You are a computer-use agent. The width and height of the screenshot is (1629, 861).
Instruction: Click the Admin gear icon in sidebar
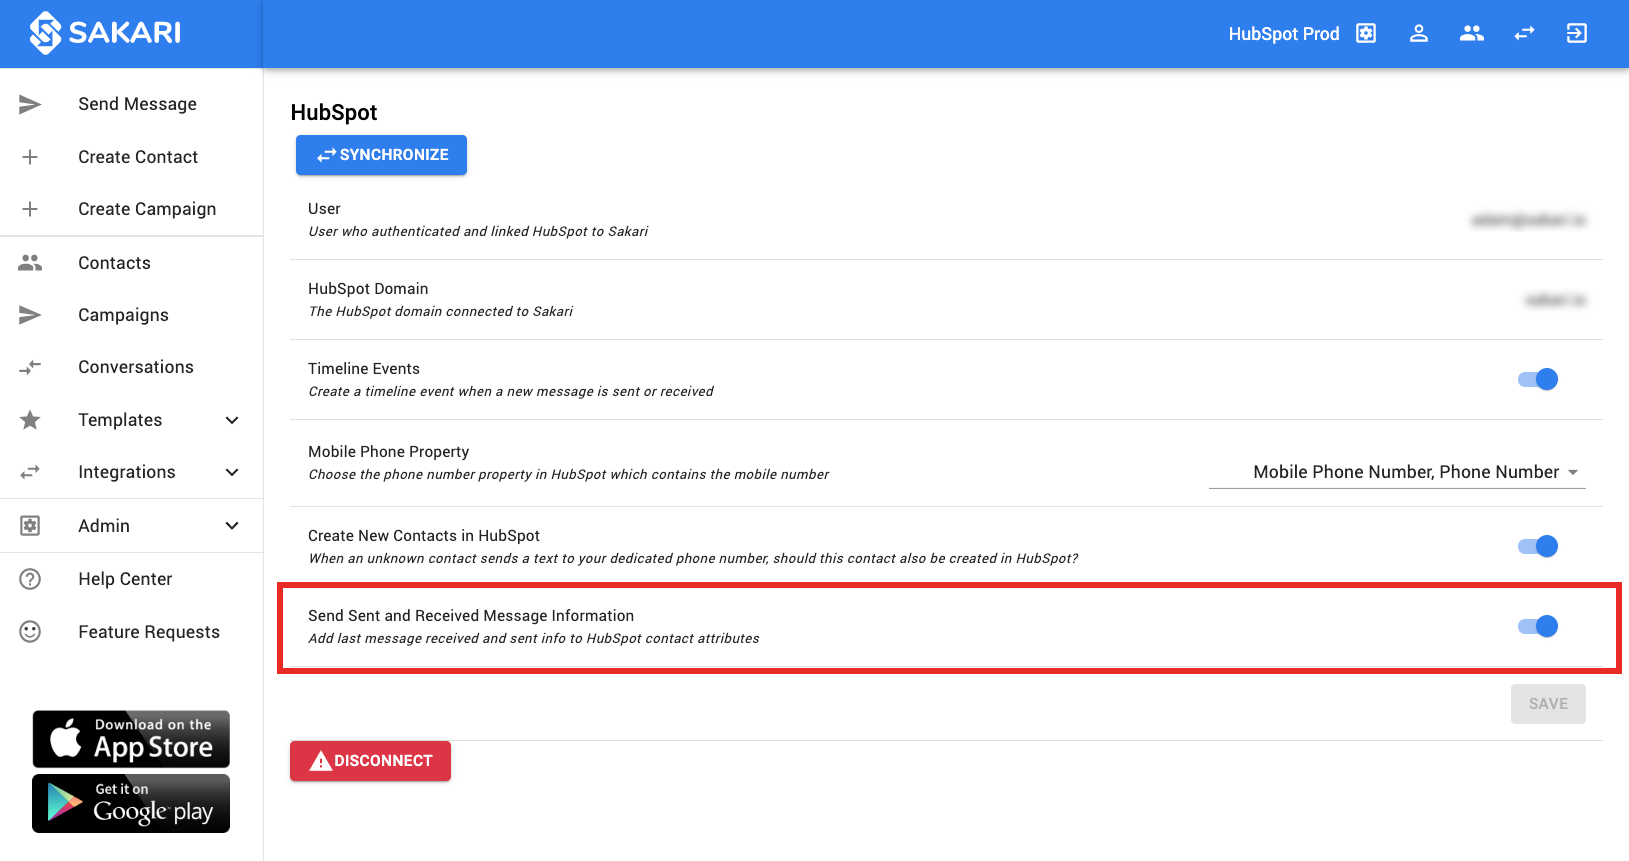pos(30,526)
